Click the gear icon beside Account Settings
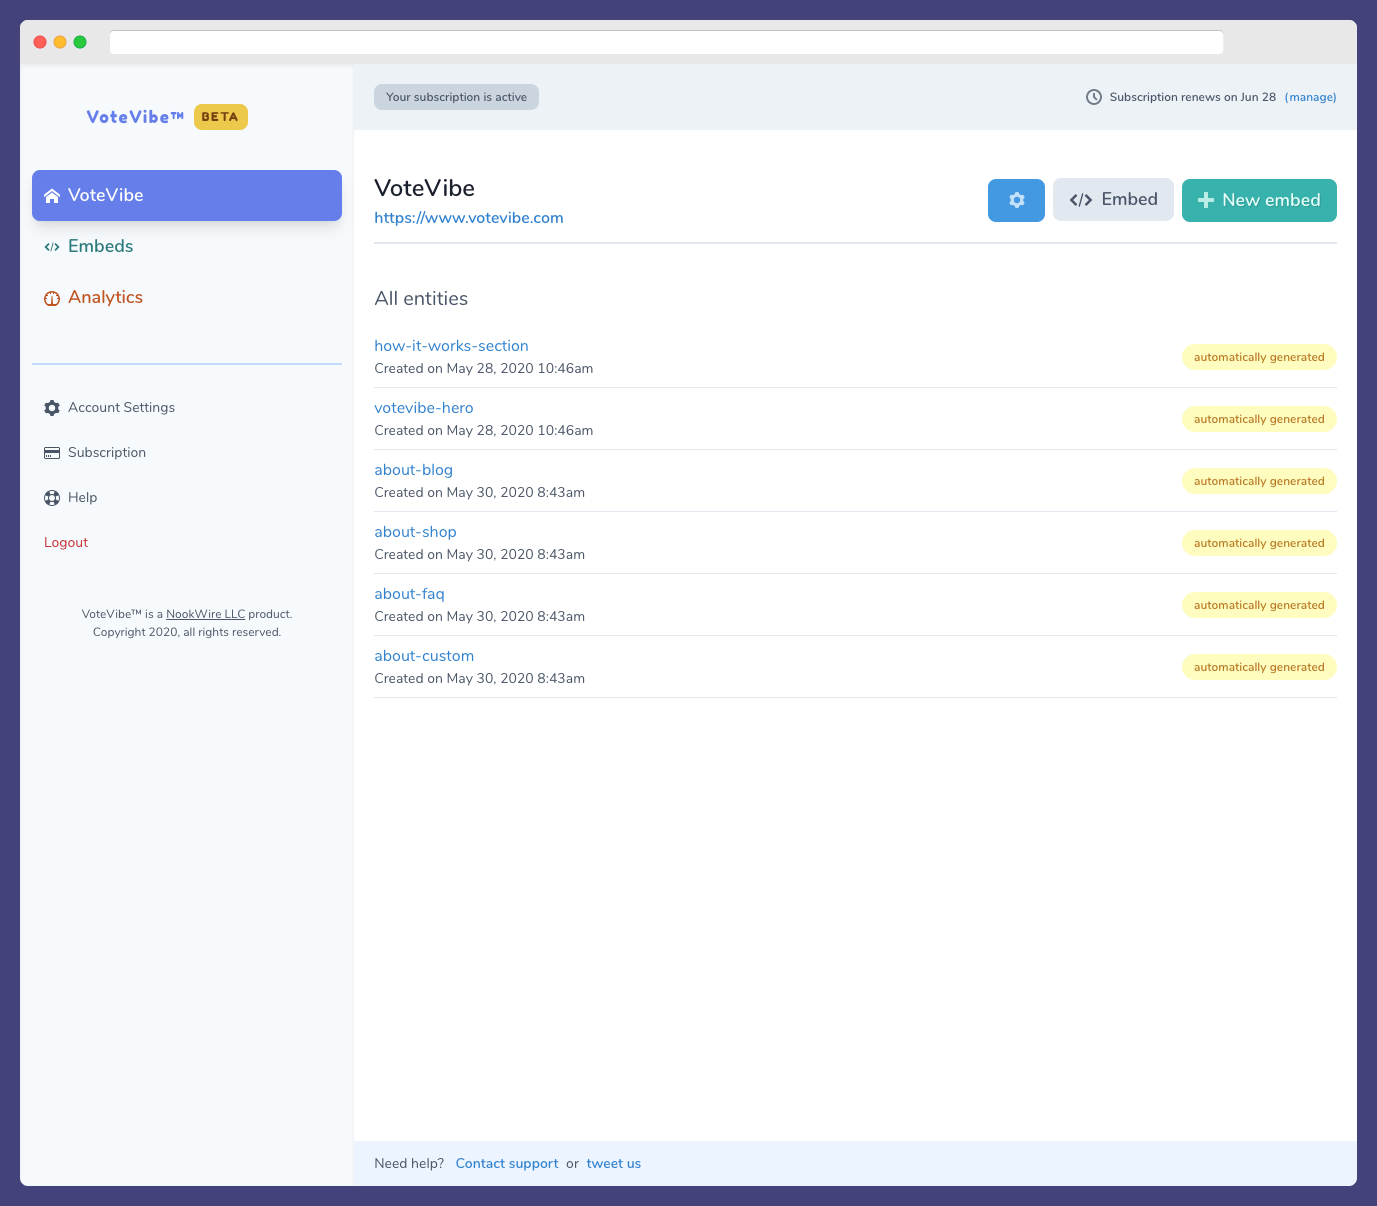This screenshot has width=1377, height=1206. pos(52,408)
